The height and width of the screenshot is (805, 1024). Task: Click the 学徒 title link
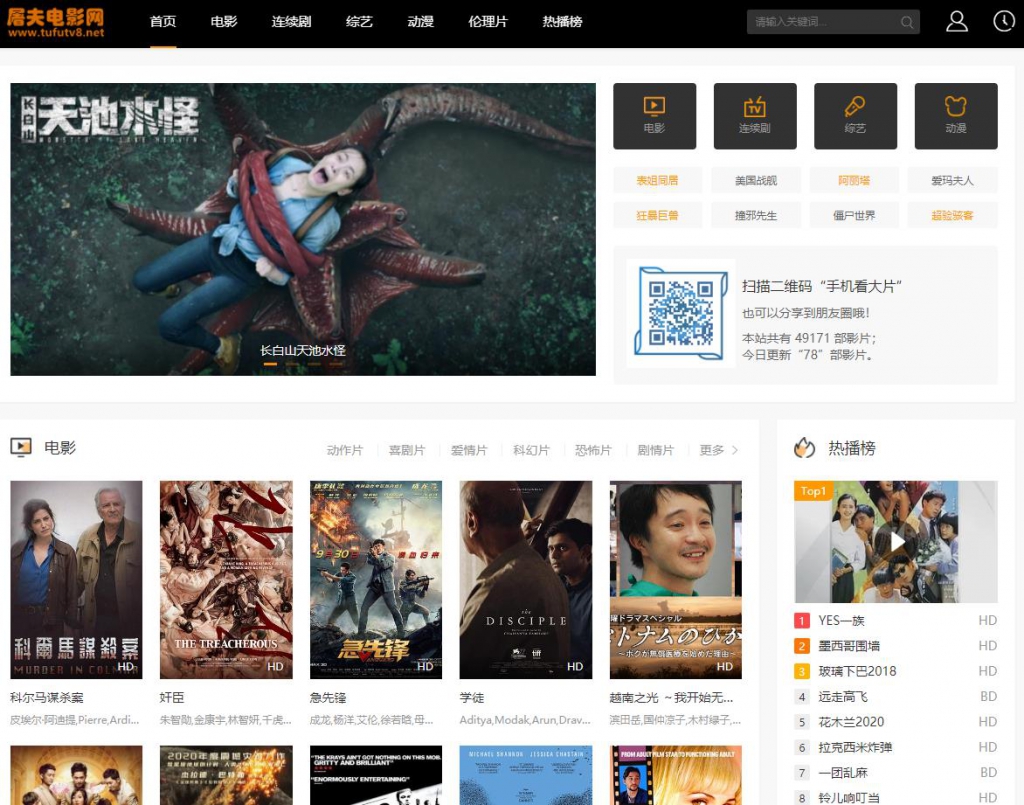point(472,697)
